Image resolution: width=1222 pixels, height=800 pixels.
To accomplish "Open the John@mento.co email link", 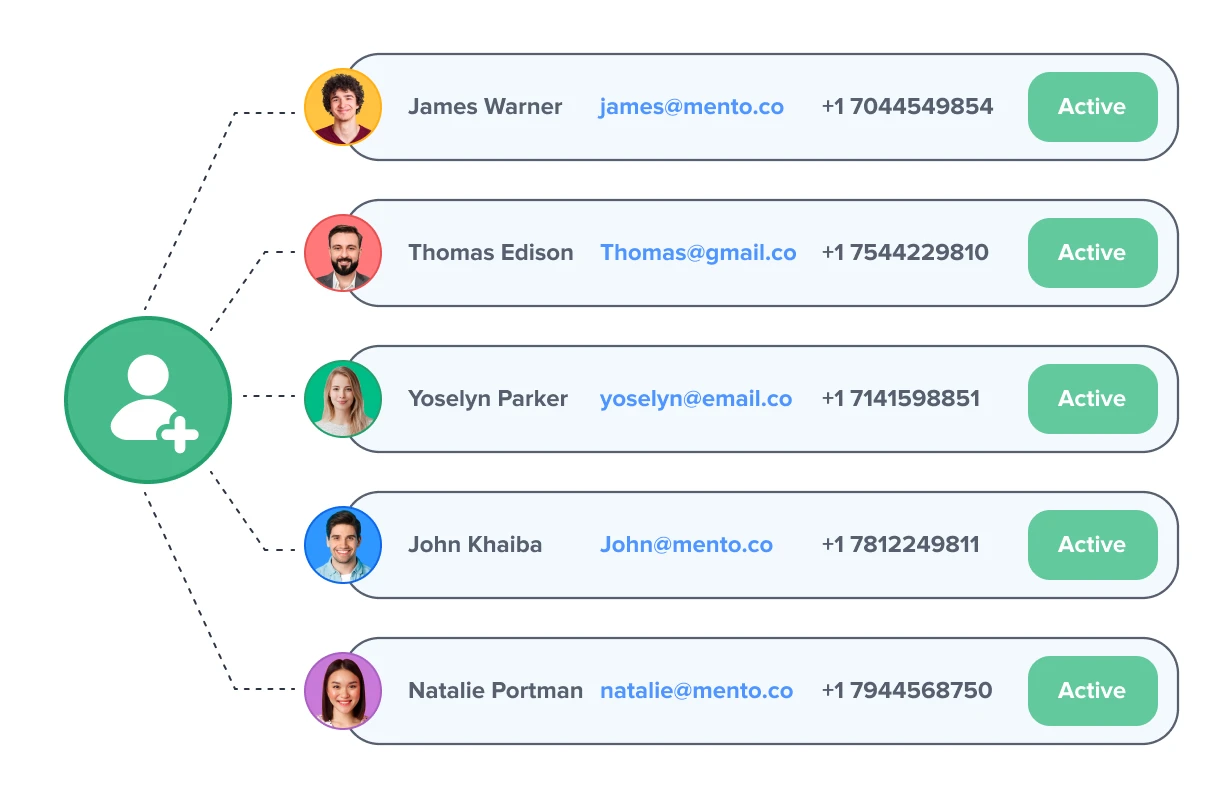I will 686,545.
